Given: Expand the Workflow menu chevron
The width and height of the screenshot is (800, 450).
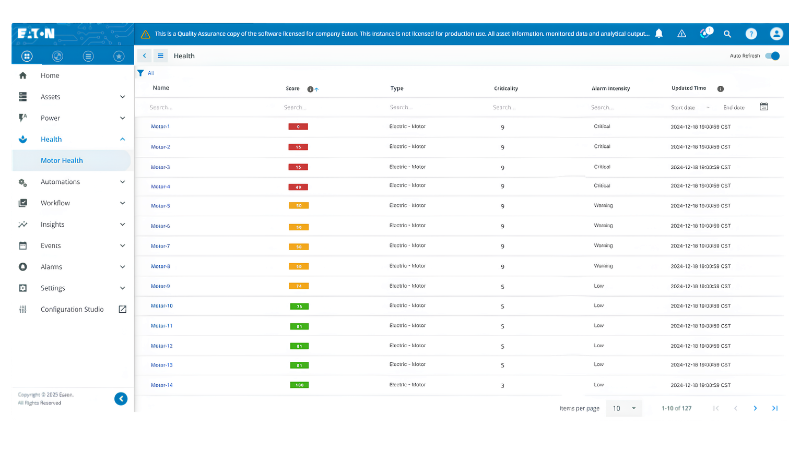Looking at the screenshot, I should (122, 203).
